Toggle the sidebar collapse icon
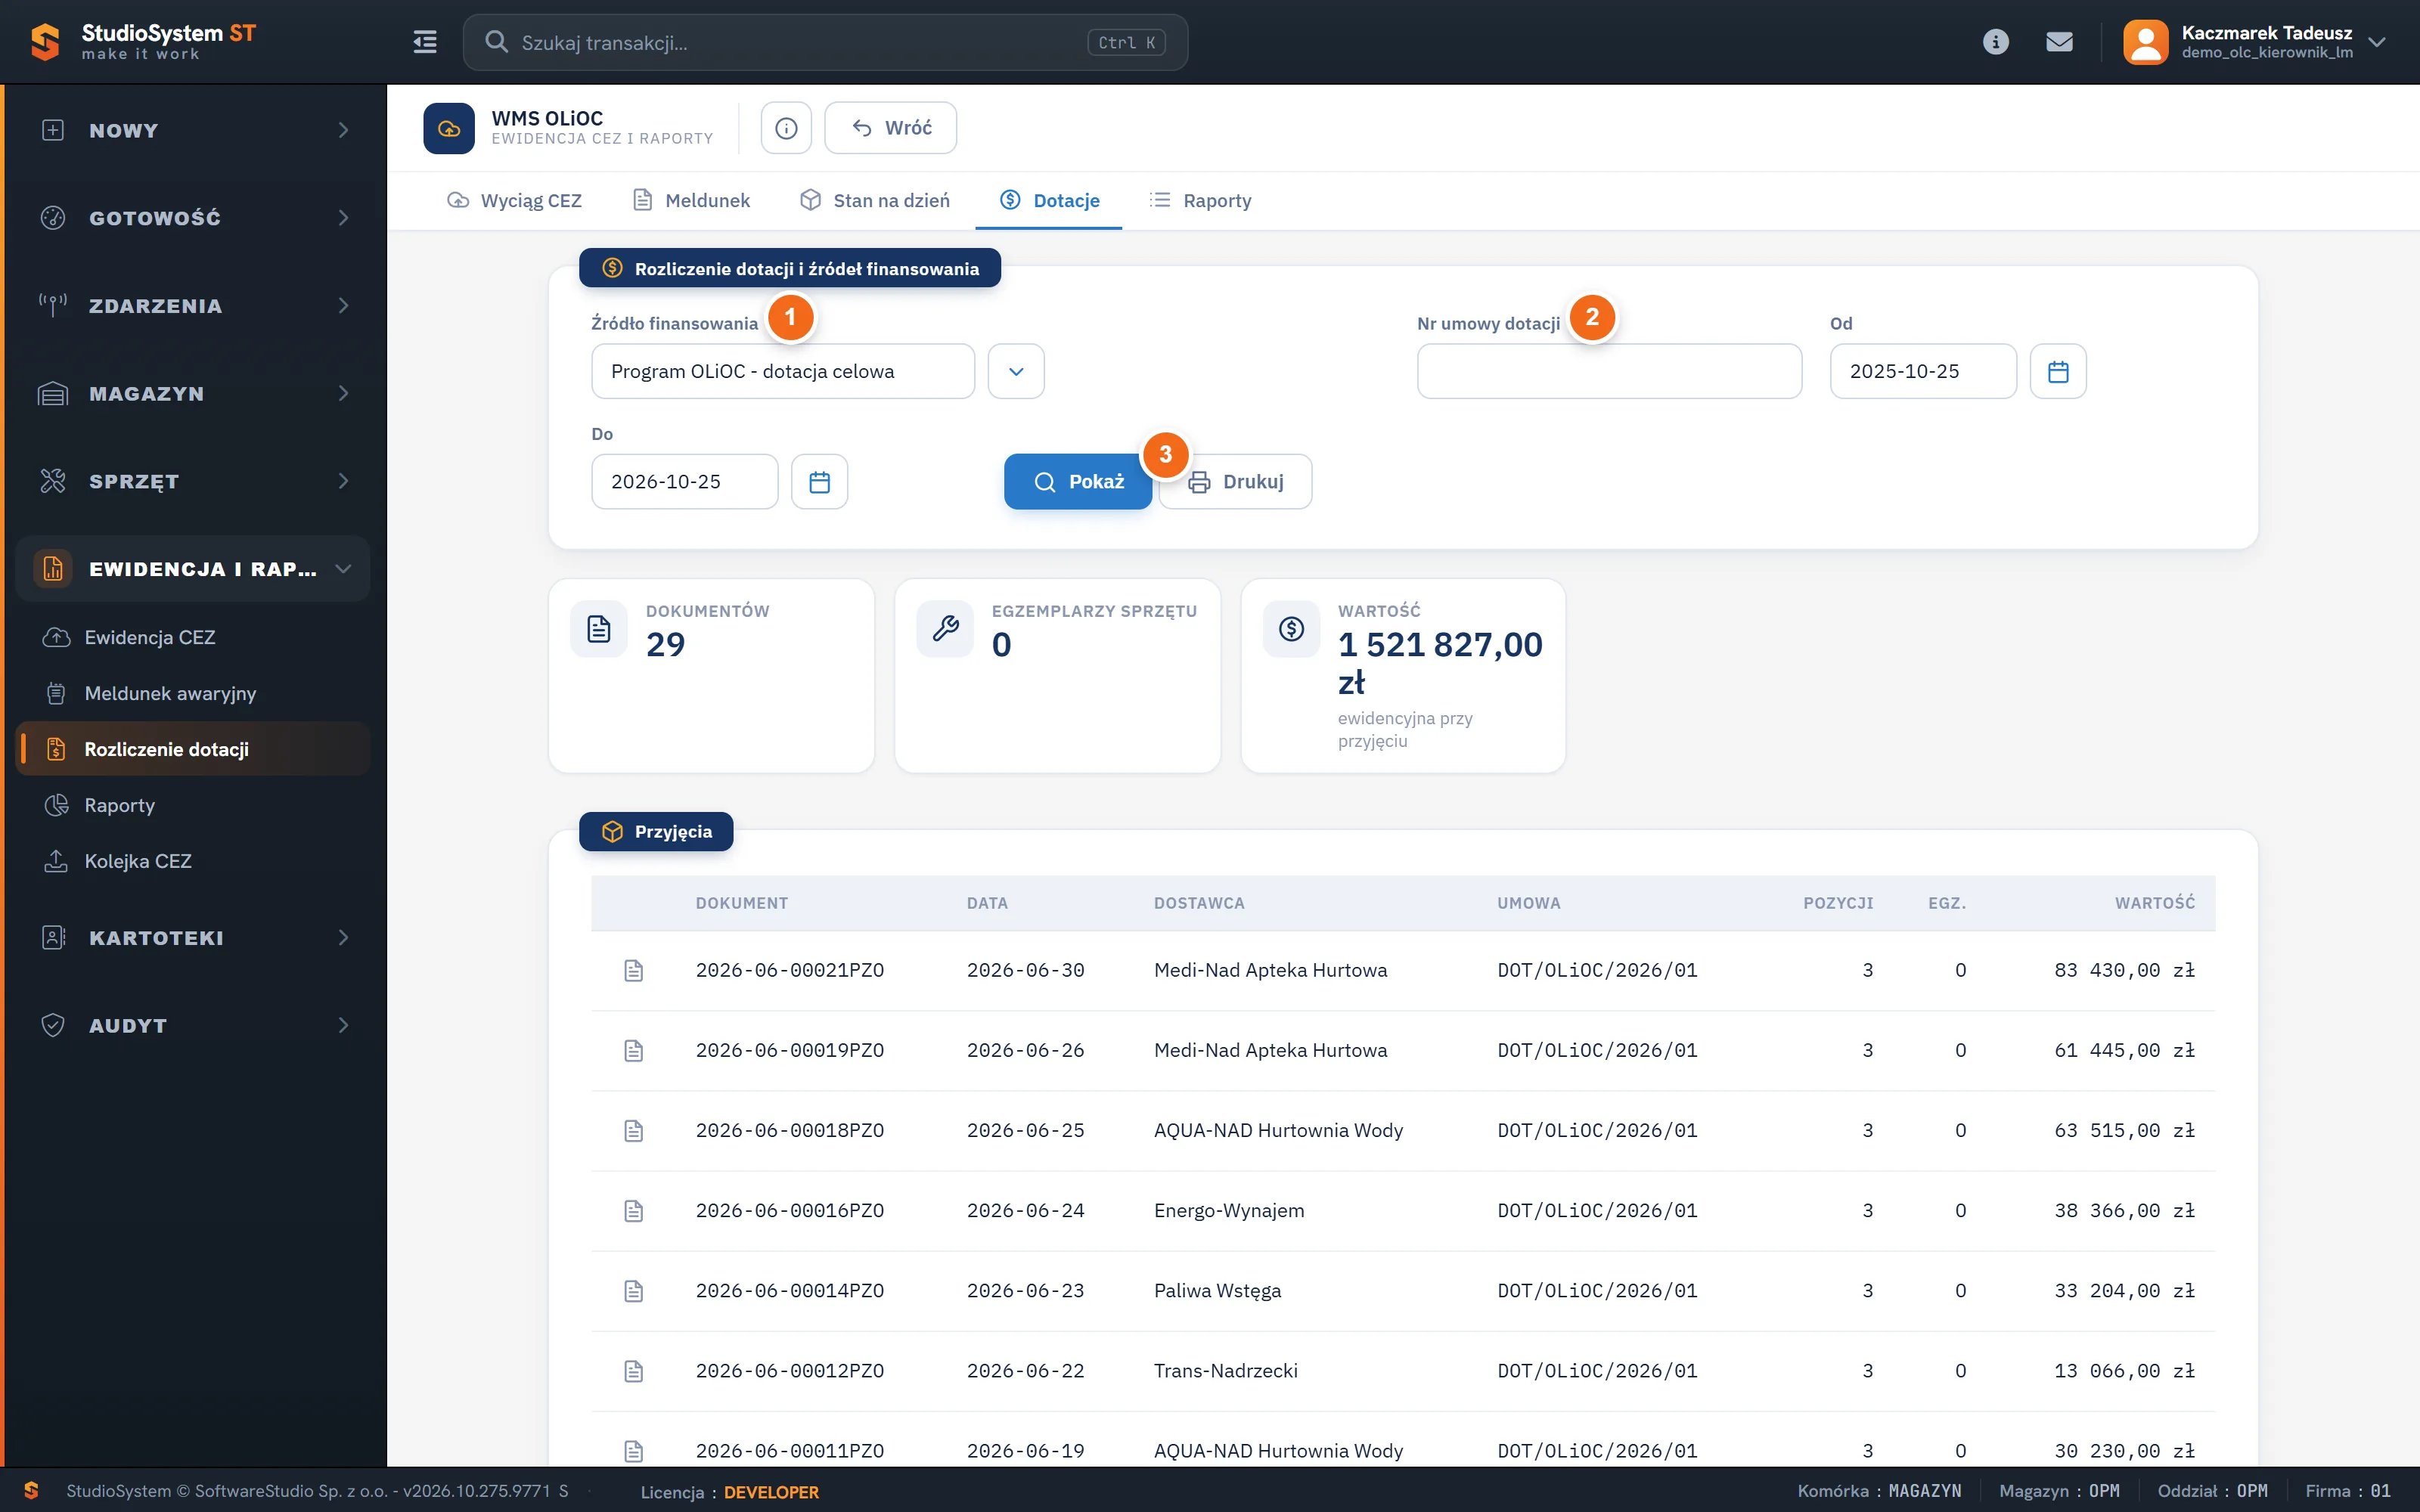 [425, 42]
